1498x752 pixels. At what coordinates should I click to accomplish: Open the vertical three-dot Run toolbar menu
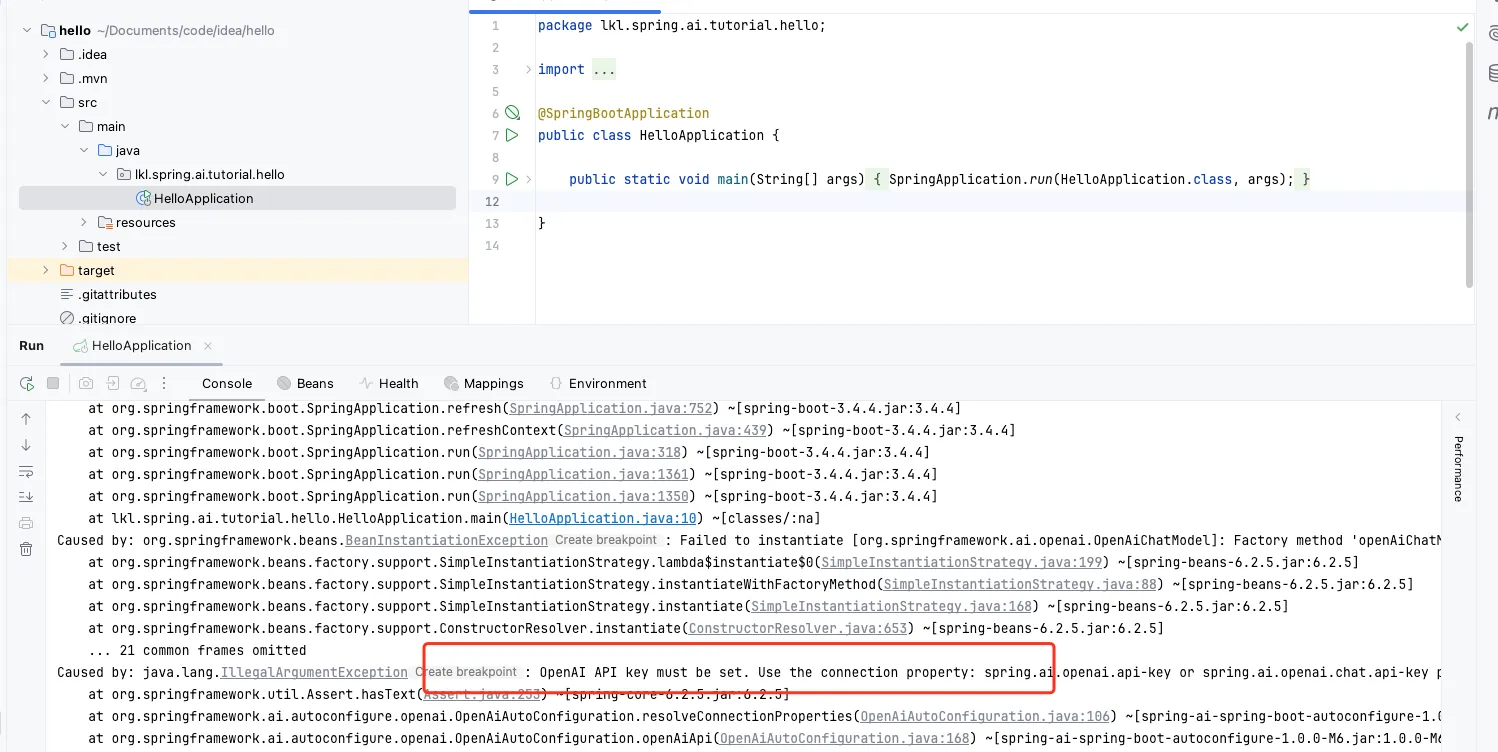[165, 384]
